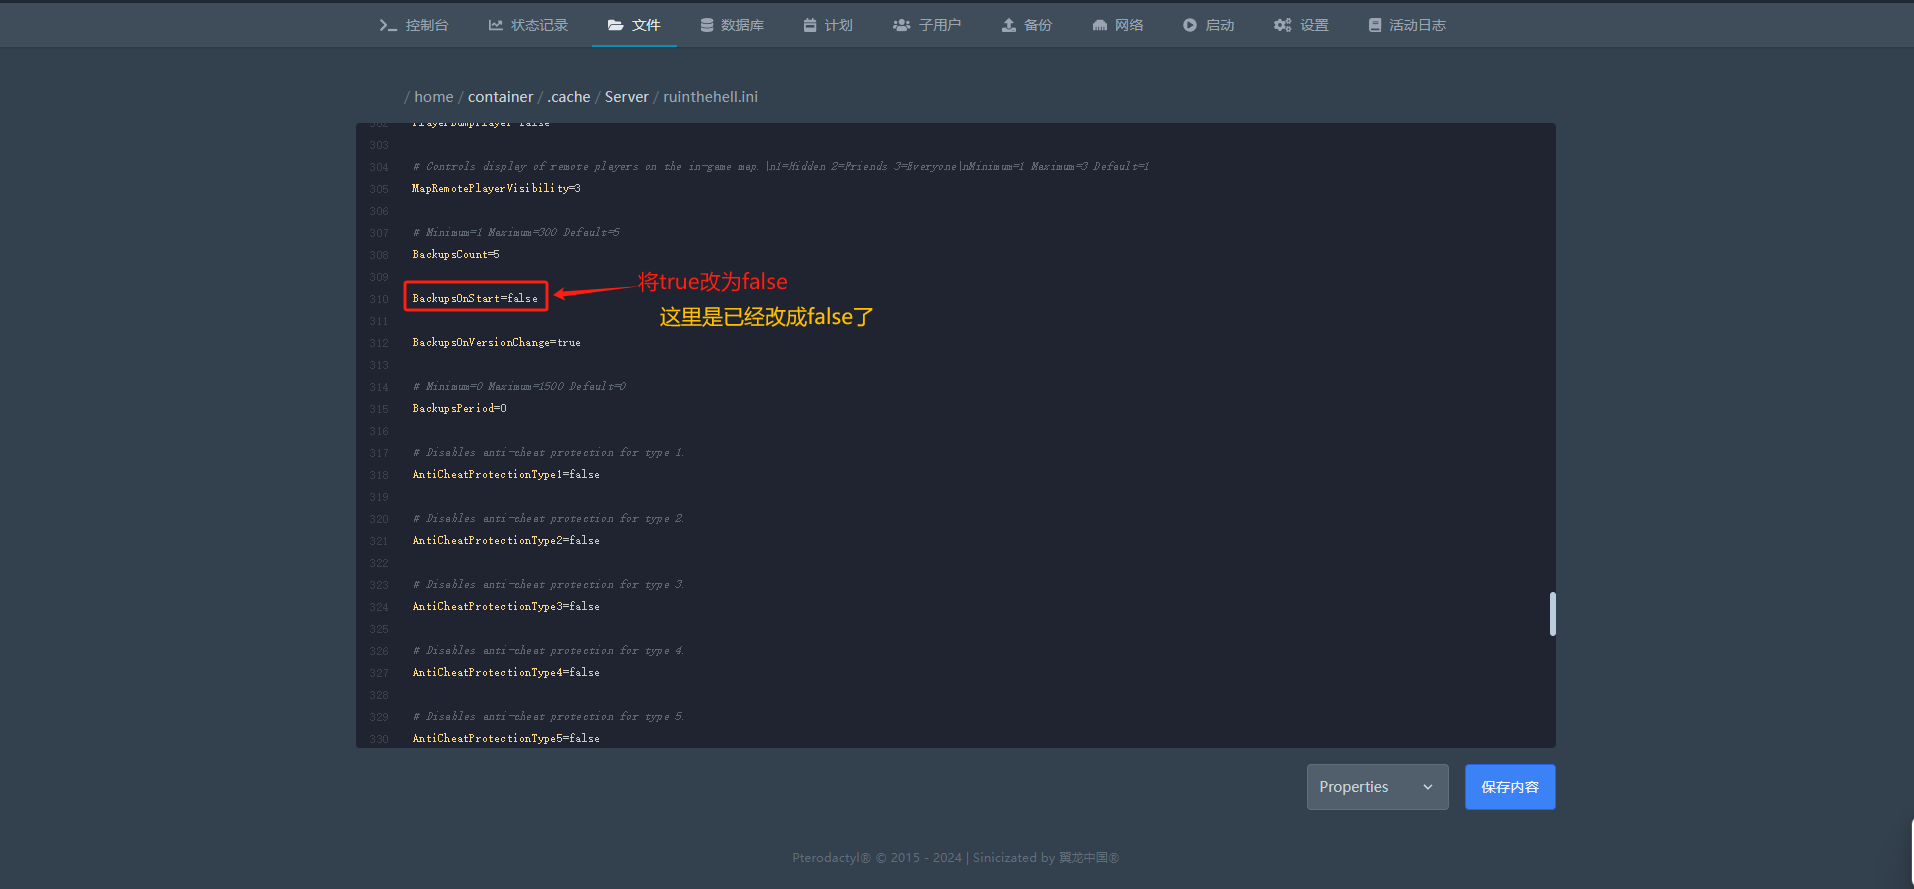Click the MapRemotePlayerVisibility=3 line

click(x=496, y=188)
